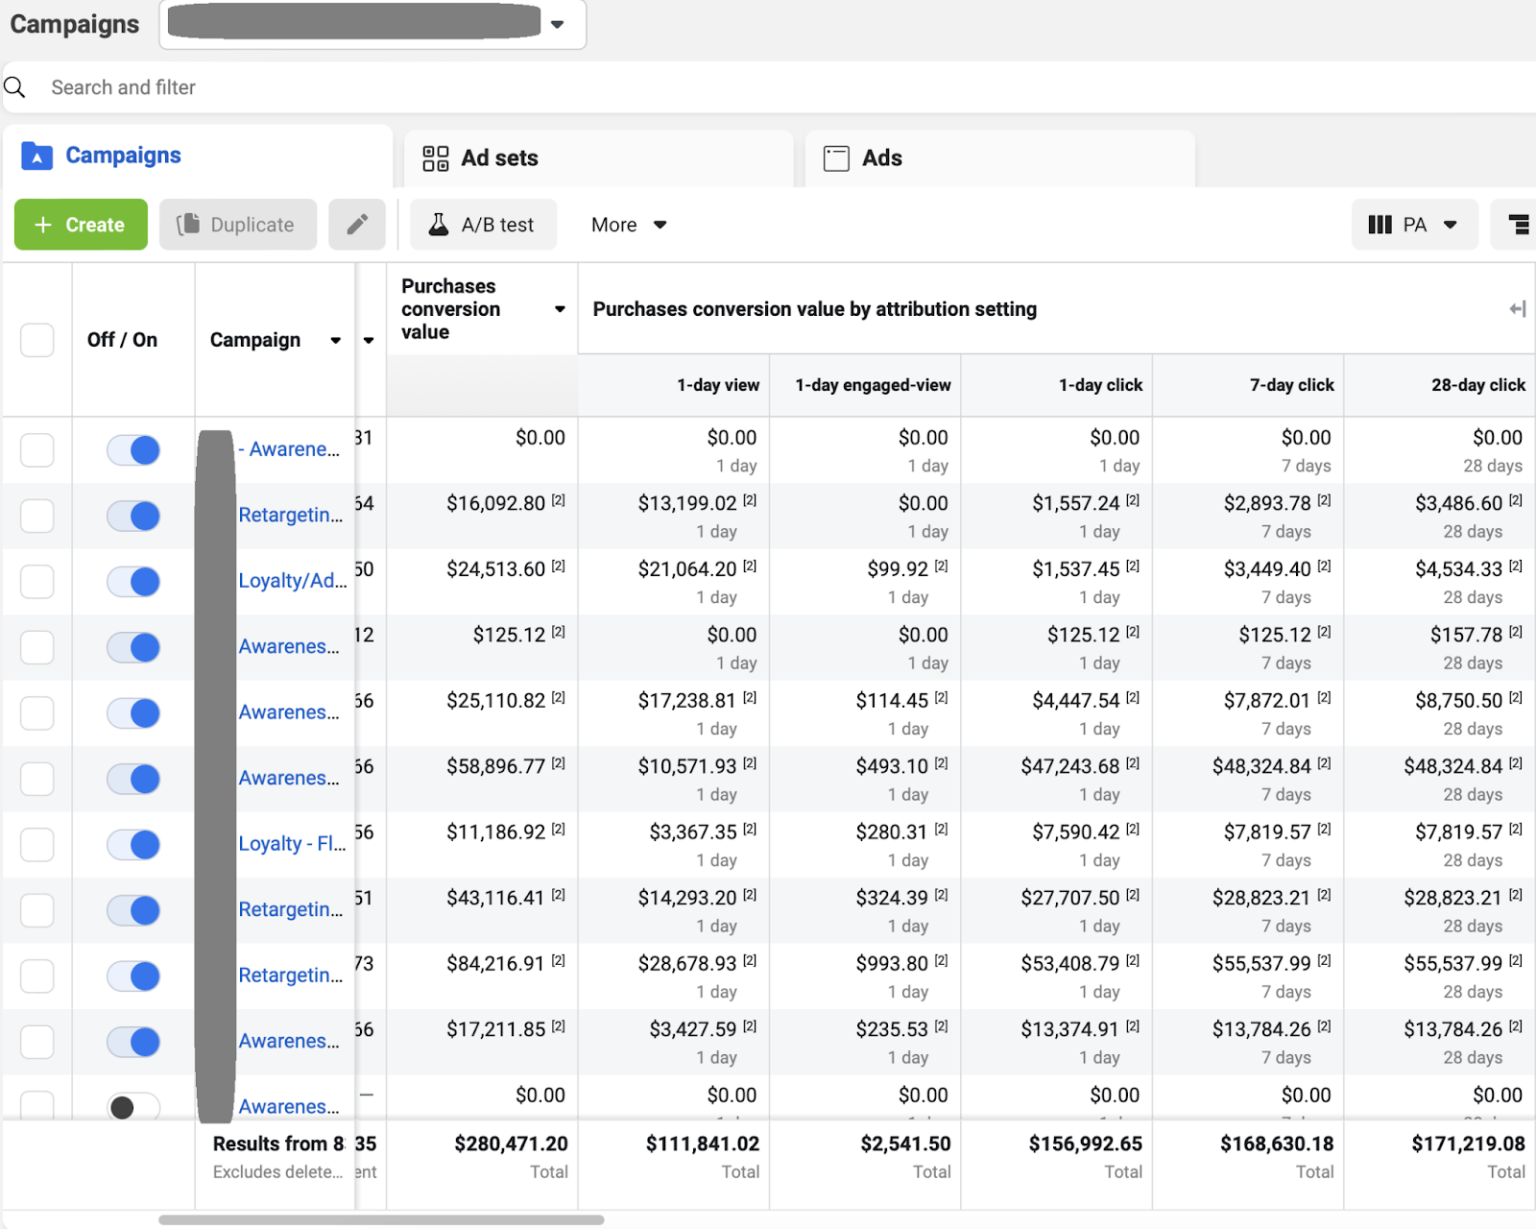Open the Purchases conversion value column dropdown
The height and width of the screenshot is (1229, 1536).
(x=559, y=309)
